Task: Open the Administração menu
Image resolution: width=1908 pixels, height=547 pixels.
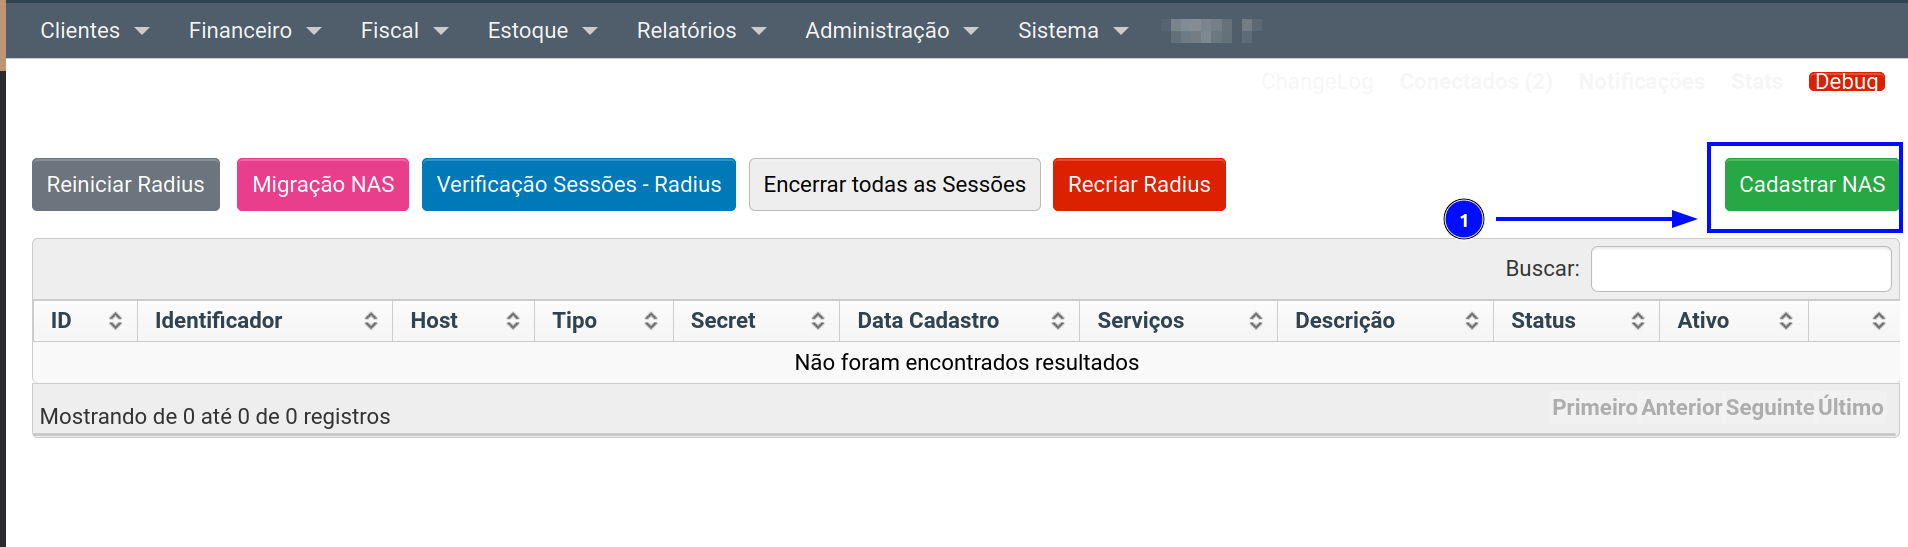Action: click(x=891, y=31)
